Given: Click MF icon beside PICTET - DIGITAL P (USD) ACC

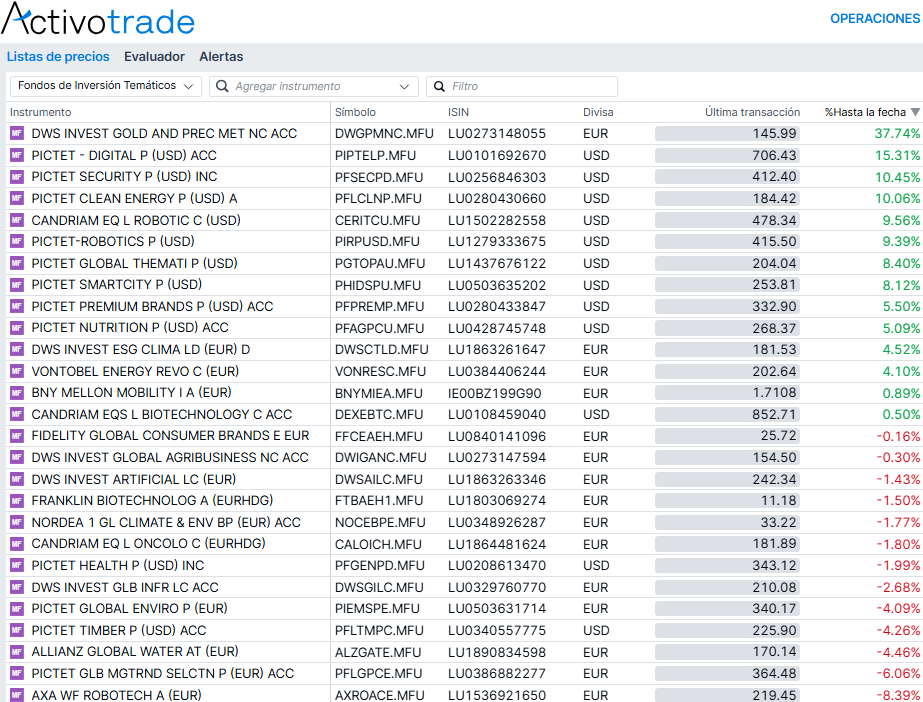Looking at the screenshot, I should click(16, 155).
